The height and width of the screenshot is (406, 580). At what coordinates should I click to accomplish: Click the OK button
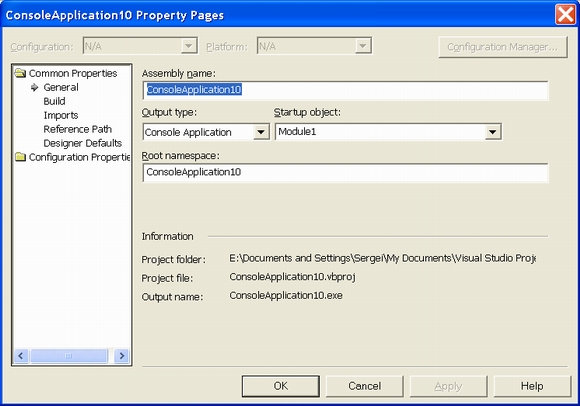[281, 386]
